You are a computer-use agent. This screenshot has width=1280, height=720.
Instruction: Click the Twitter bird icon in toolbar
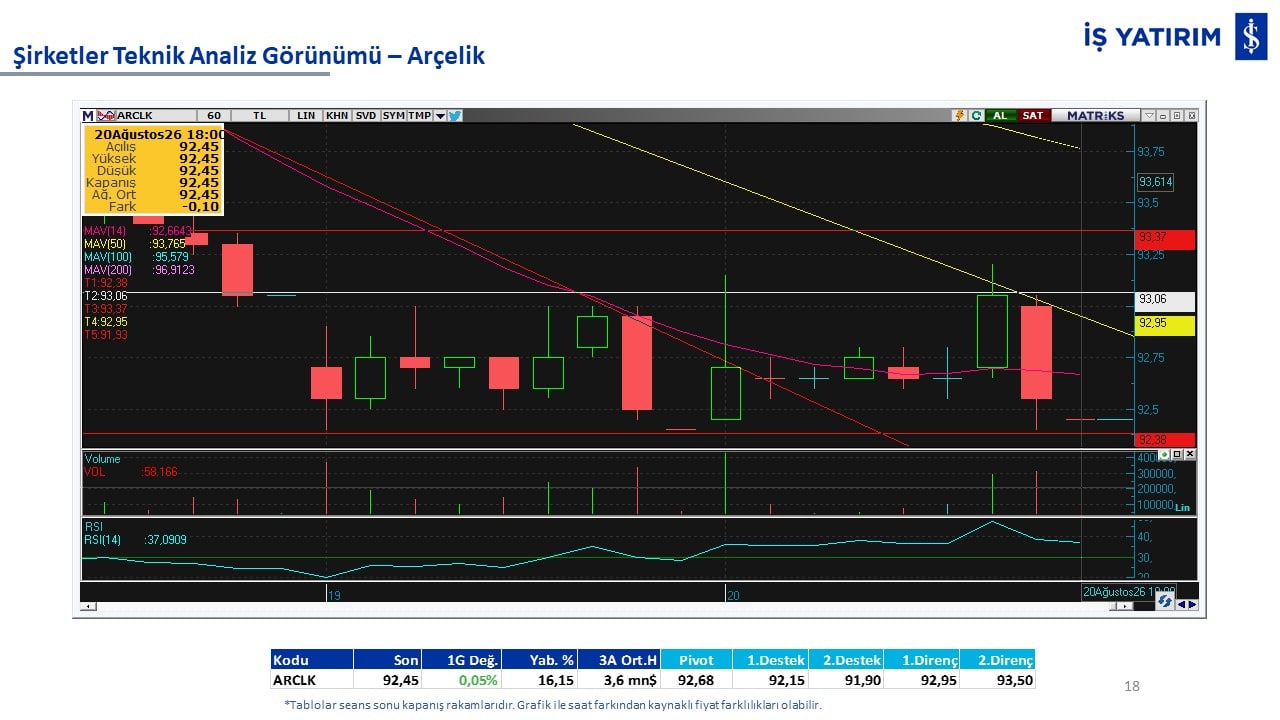(x=455, y=116)
